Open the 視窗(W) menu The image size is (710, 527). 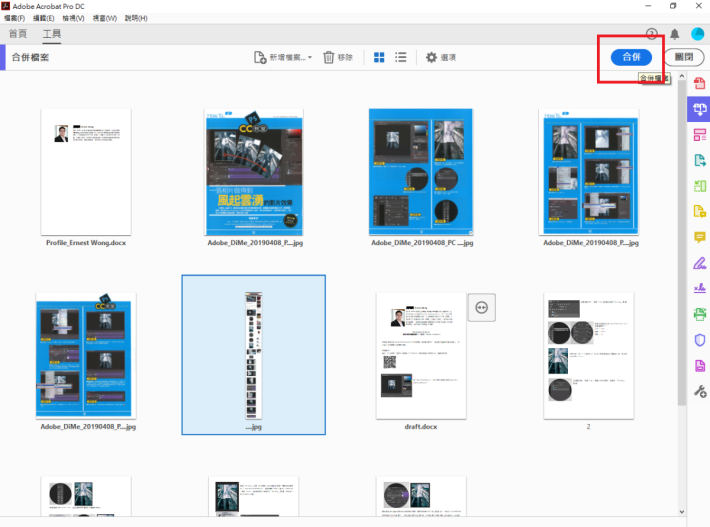point(105,18)
